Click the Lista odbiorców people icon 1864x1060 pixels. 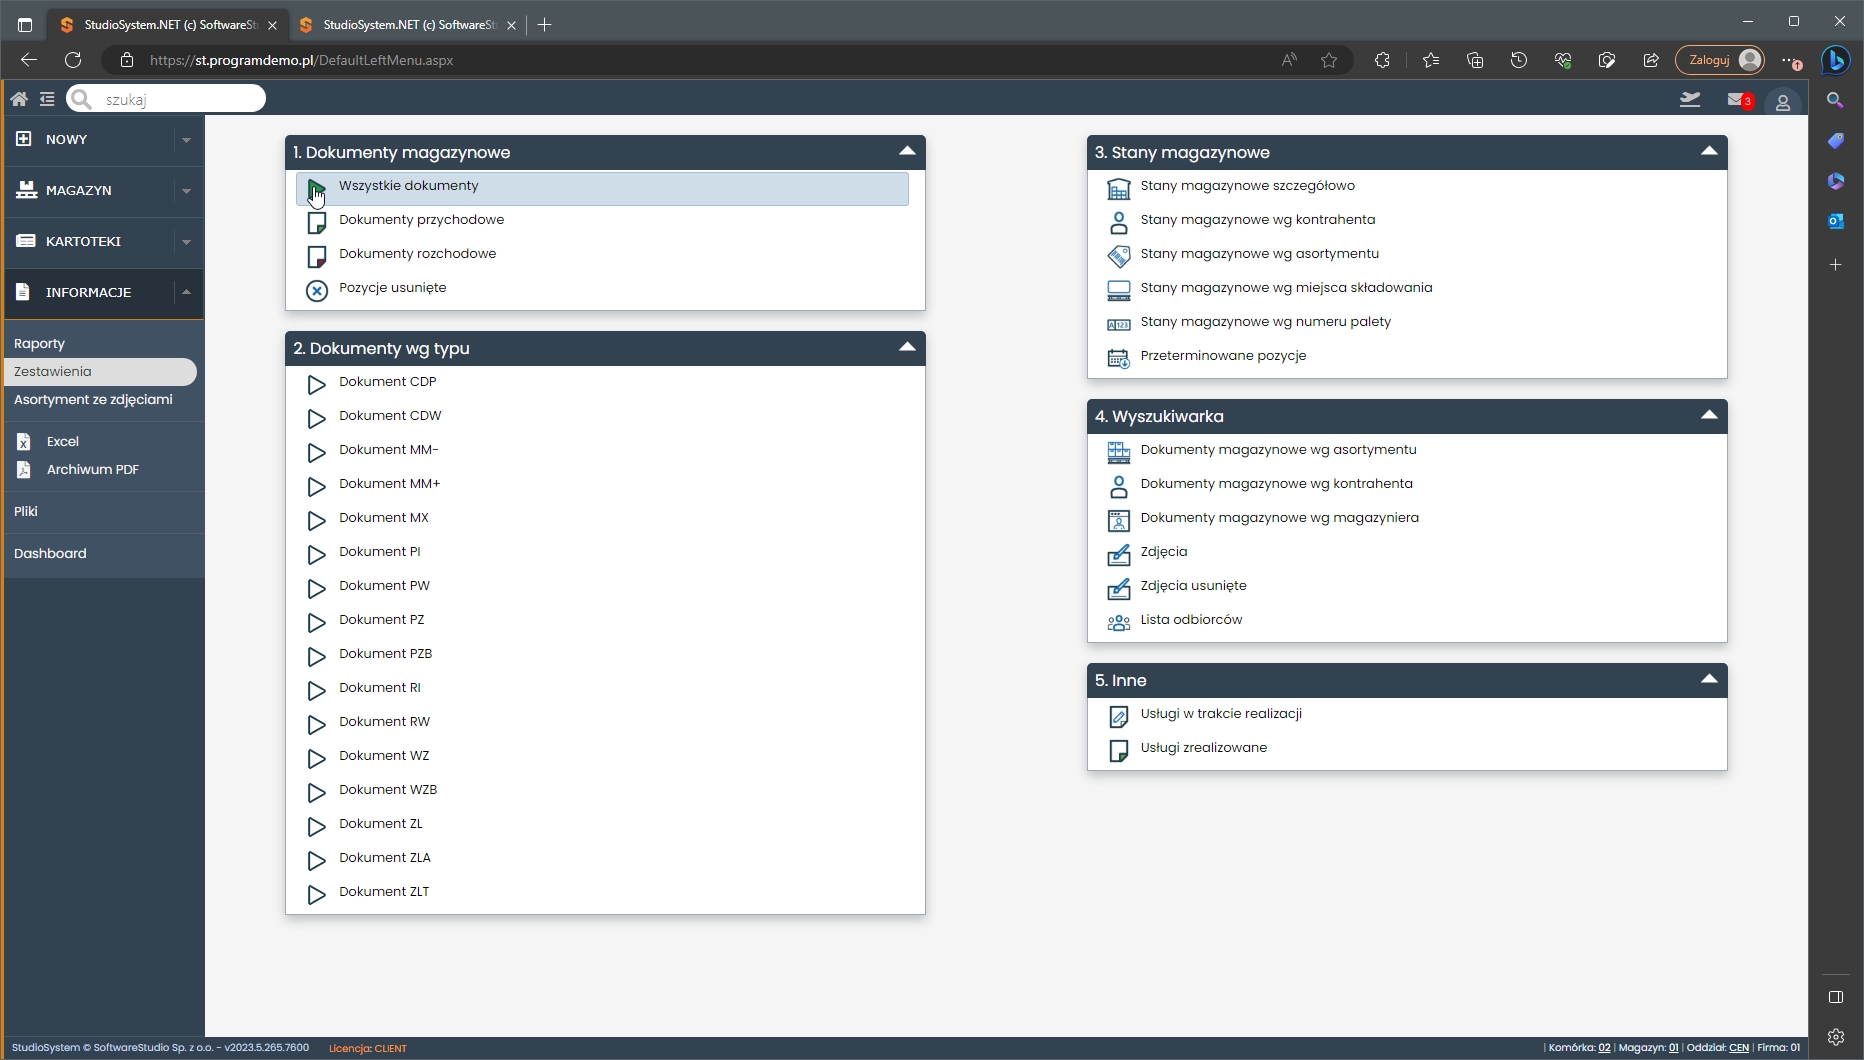coord(1118,622)
